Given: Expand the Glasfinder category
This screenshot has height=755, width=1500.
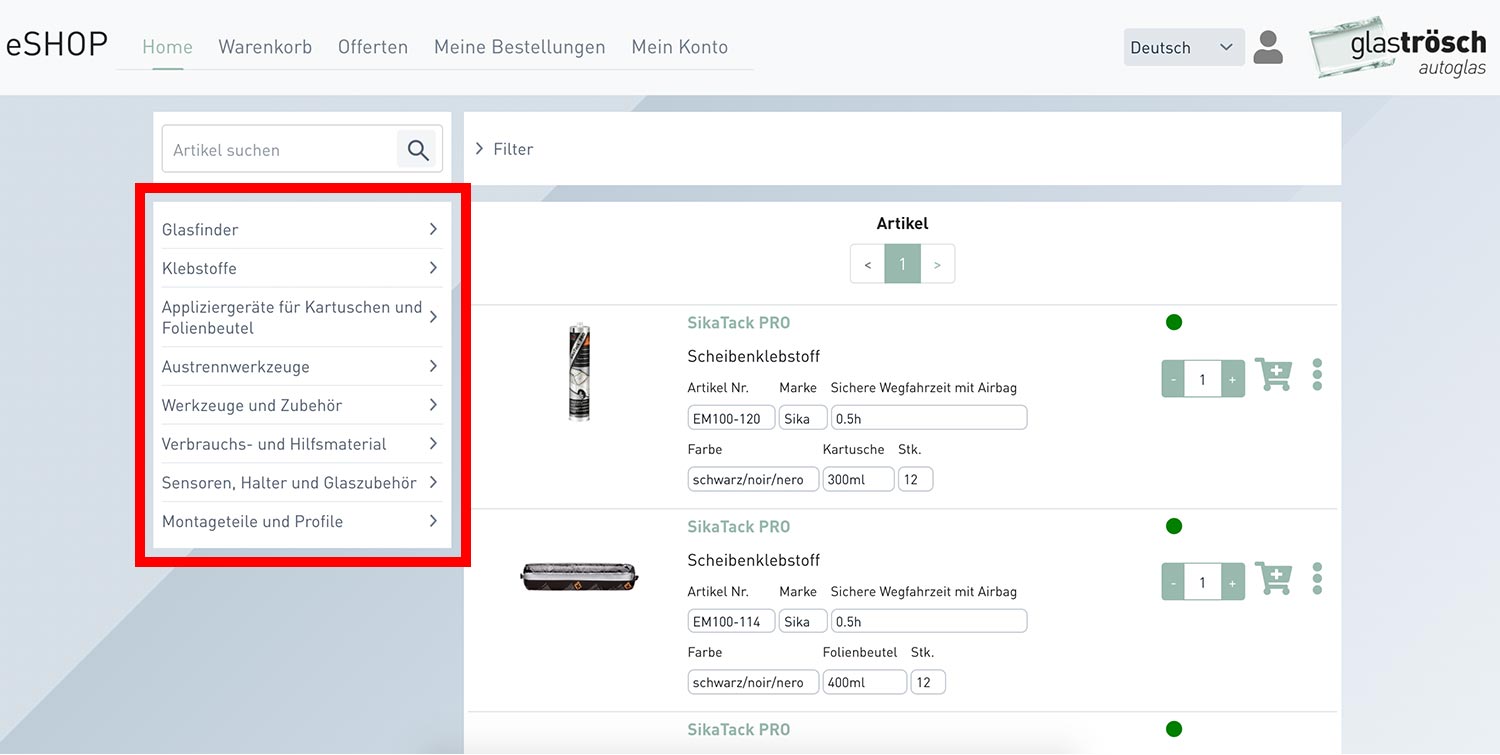Looking at the screenshot, I should [x=301, y=229].
